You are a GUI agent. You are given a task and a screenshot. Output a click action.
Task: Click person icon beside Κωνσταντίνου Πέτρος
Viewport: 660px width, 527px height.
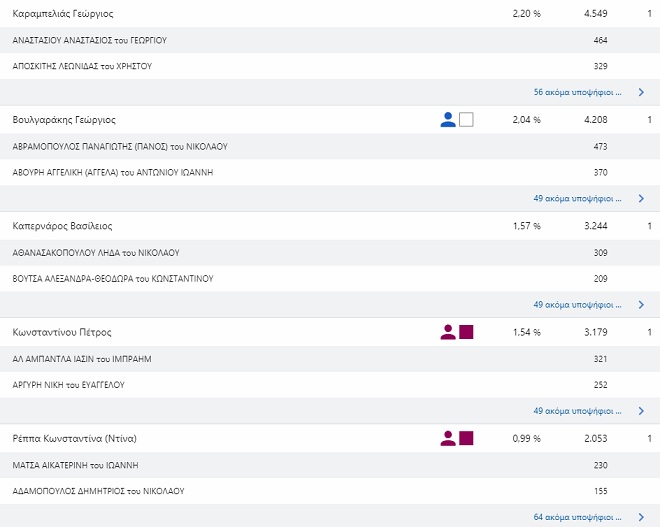coord(448,332)
